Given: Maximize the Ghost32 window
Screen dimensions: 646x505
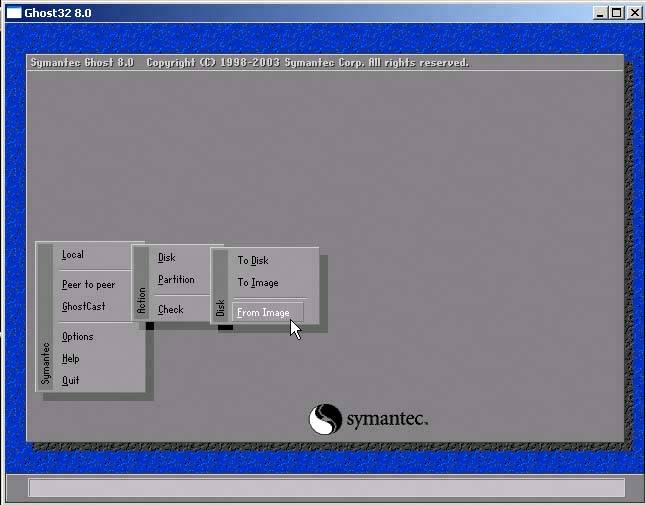Looking at the screenshot, I should (x=615, y=13).
